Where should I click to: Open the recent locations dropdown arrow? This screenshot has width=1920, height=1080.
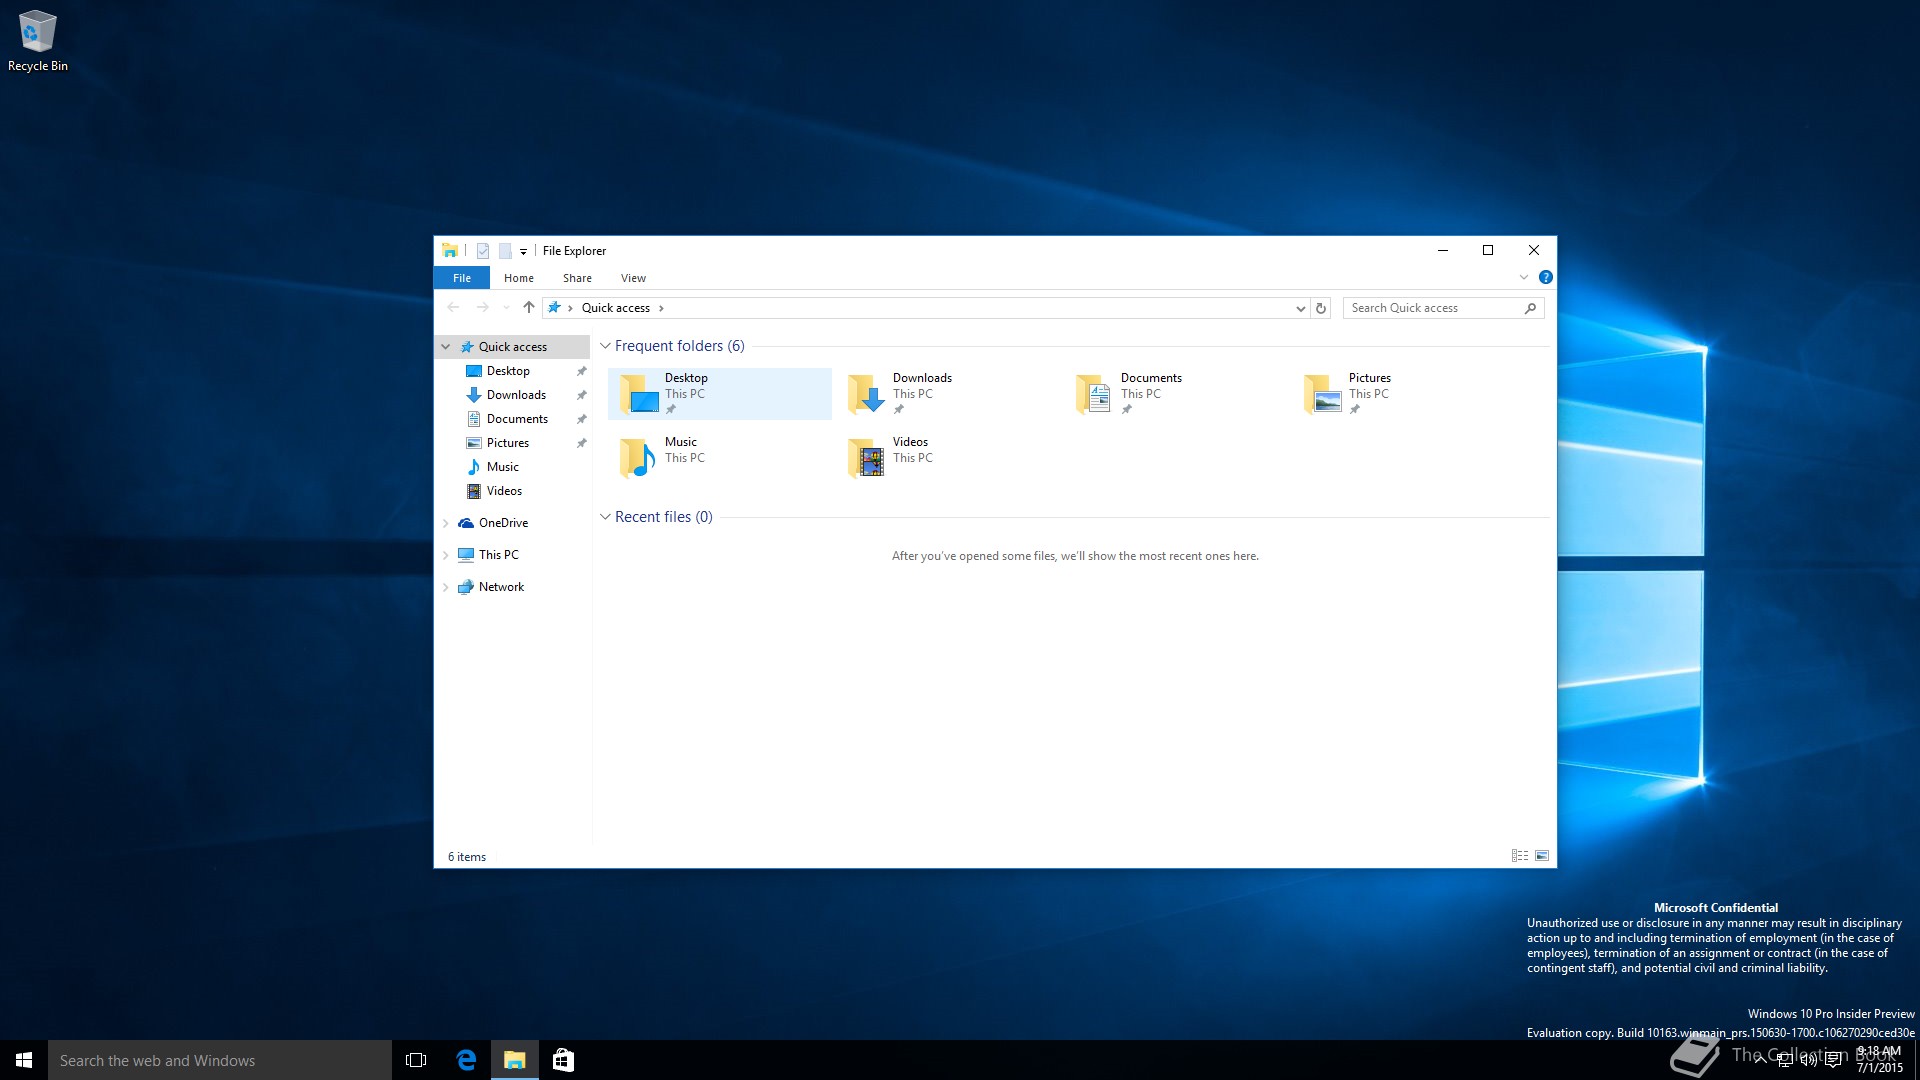tap(506, 308)
